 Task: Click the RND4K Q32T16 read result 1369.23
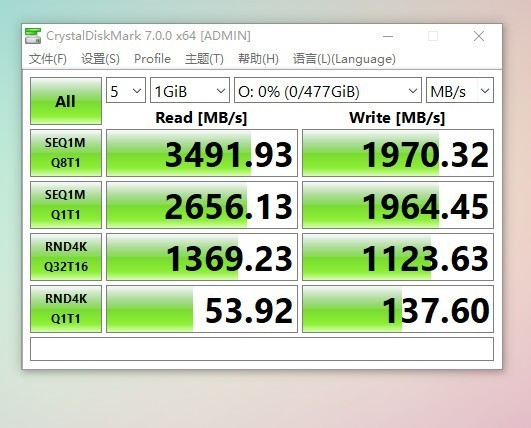point(202,257)
